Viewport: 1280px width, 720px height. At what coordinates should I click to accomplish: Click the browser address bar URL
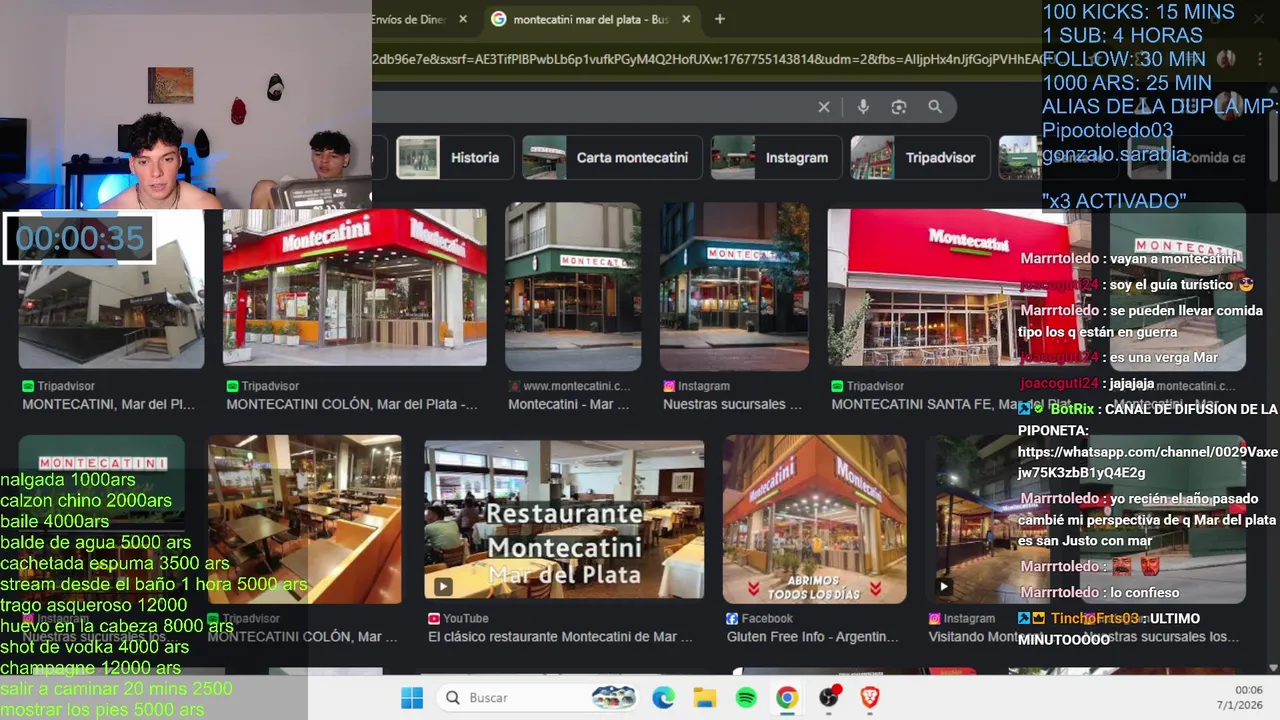(705, 59)
